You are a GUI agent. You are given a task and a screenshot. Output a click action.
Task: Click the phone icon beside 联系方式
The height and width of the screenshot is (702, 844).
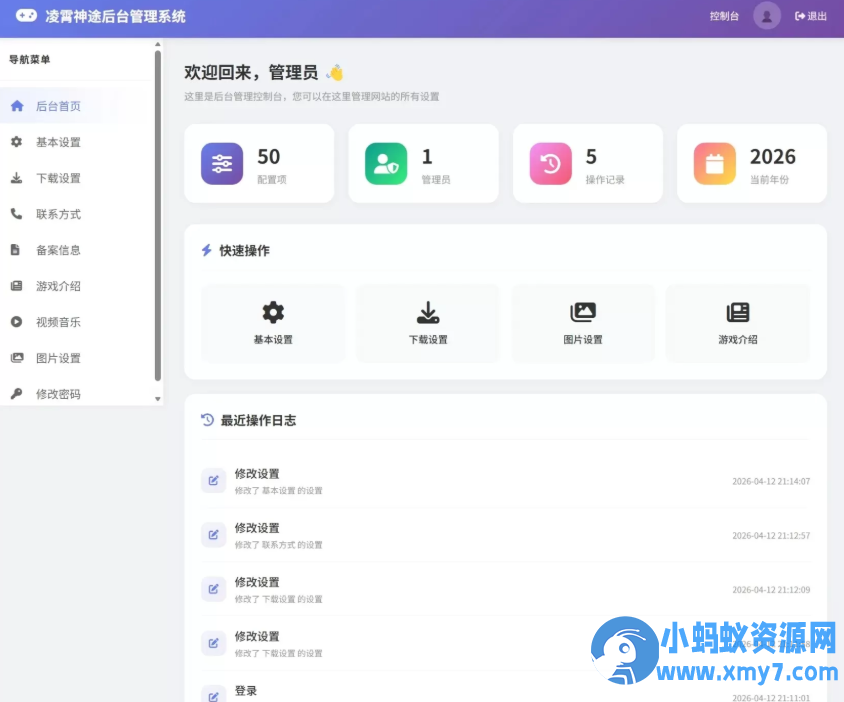16,213
